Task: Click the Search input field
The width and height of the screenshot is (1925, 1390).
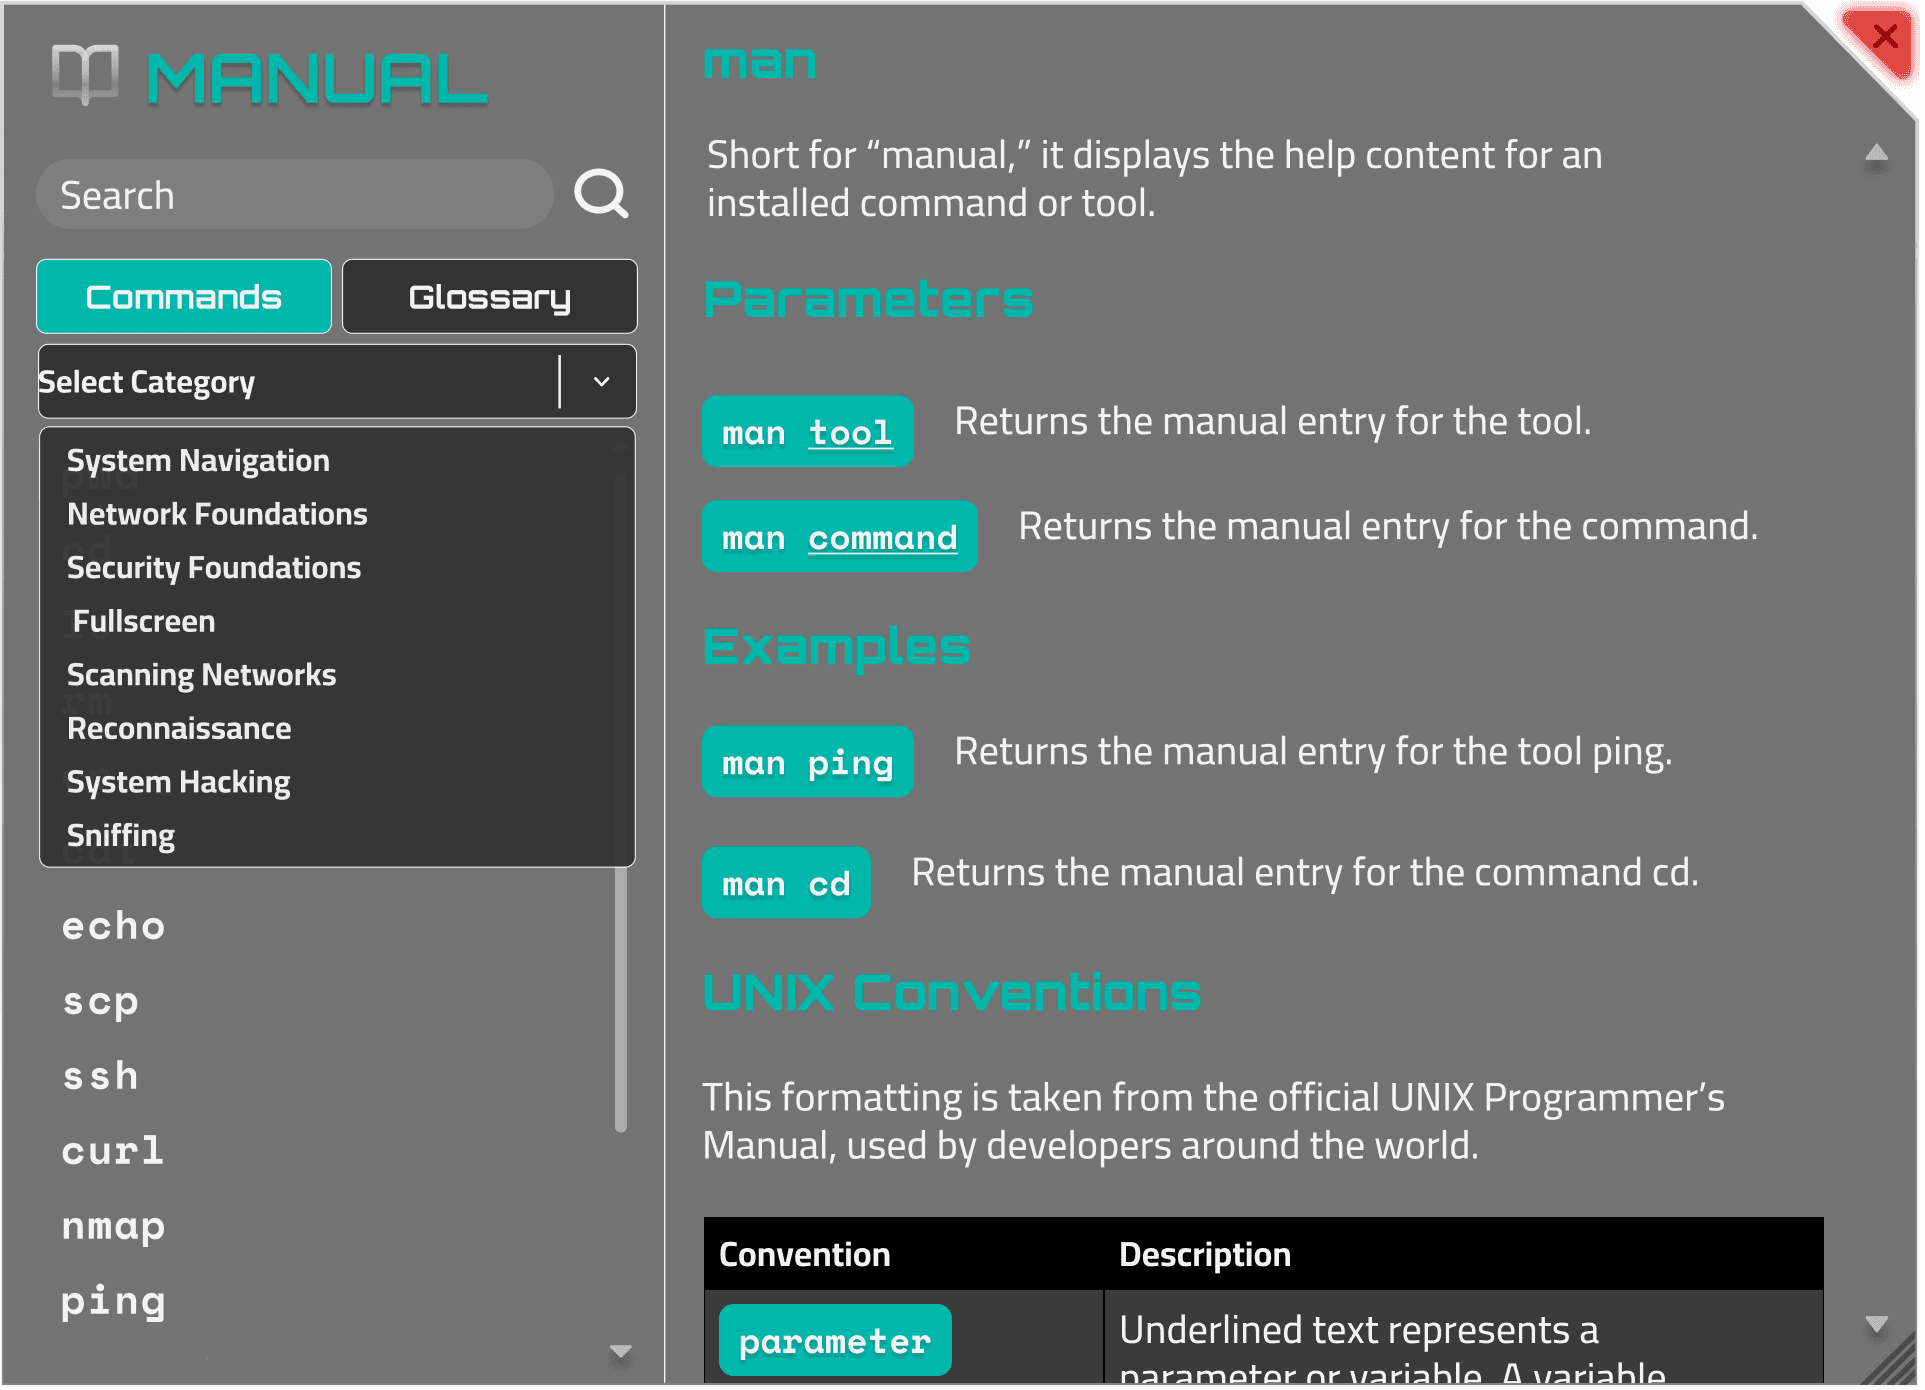Action: pyautogui.click(x=294, y=195)
